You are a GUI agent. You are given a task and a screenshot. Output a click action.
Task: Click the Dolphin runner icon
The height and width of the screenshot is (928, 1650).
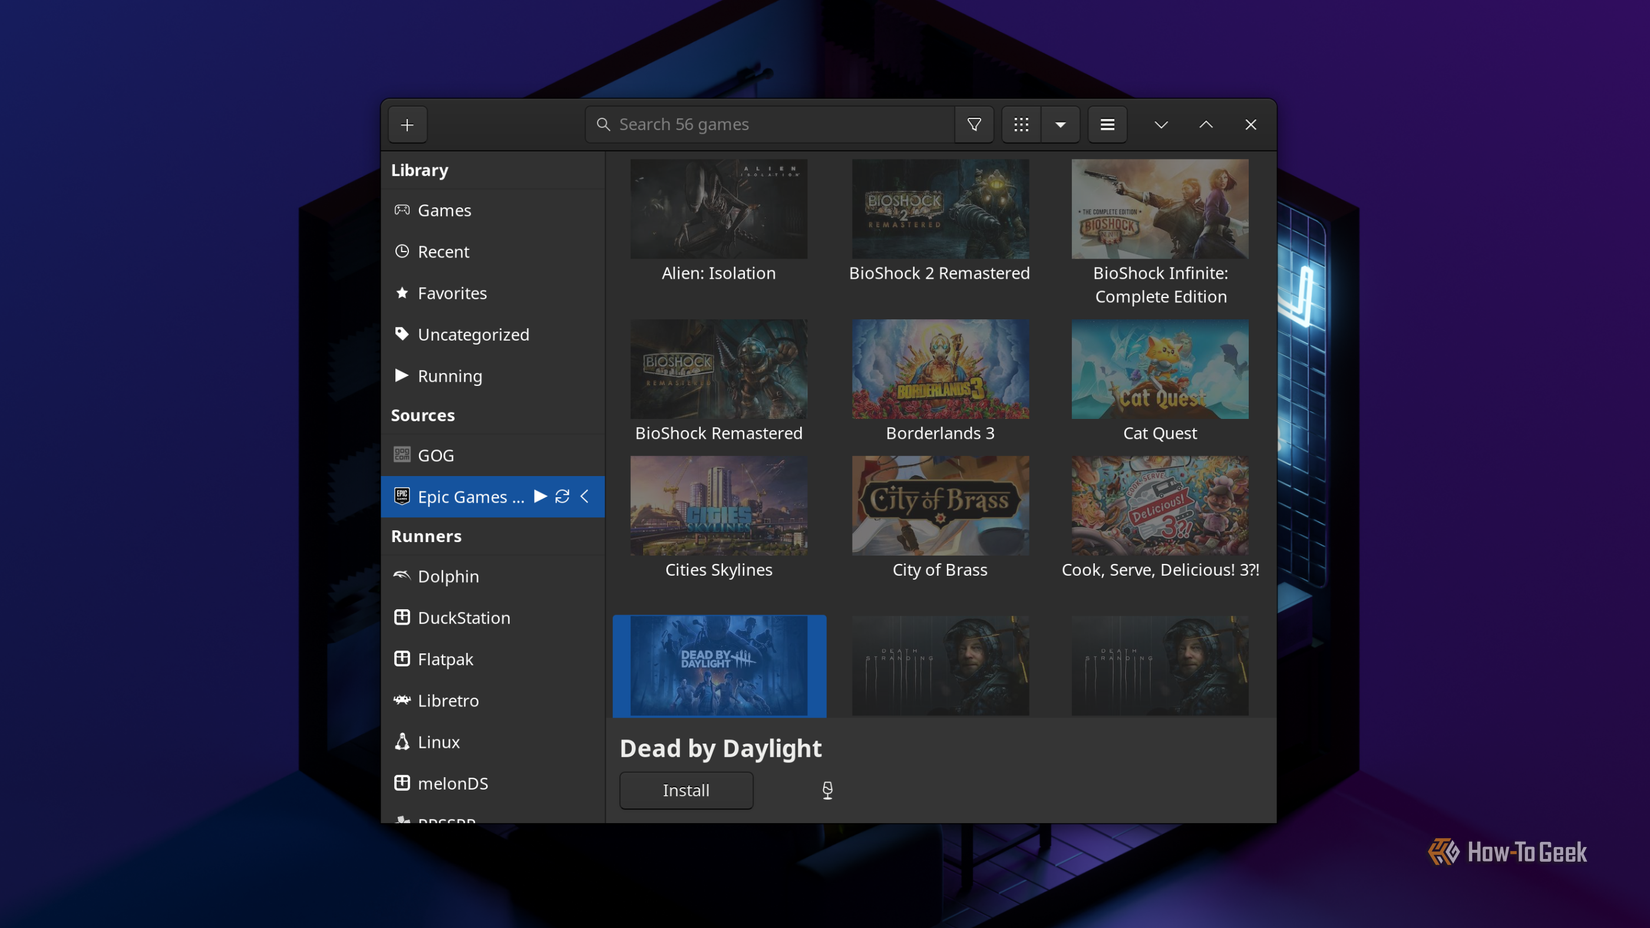401,576
